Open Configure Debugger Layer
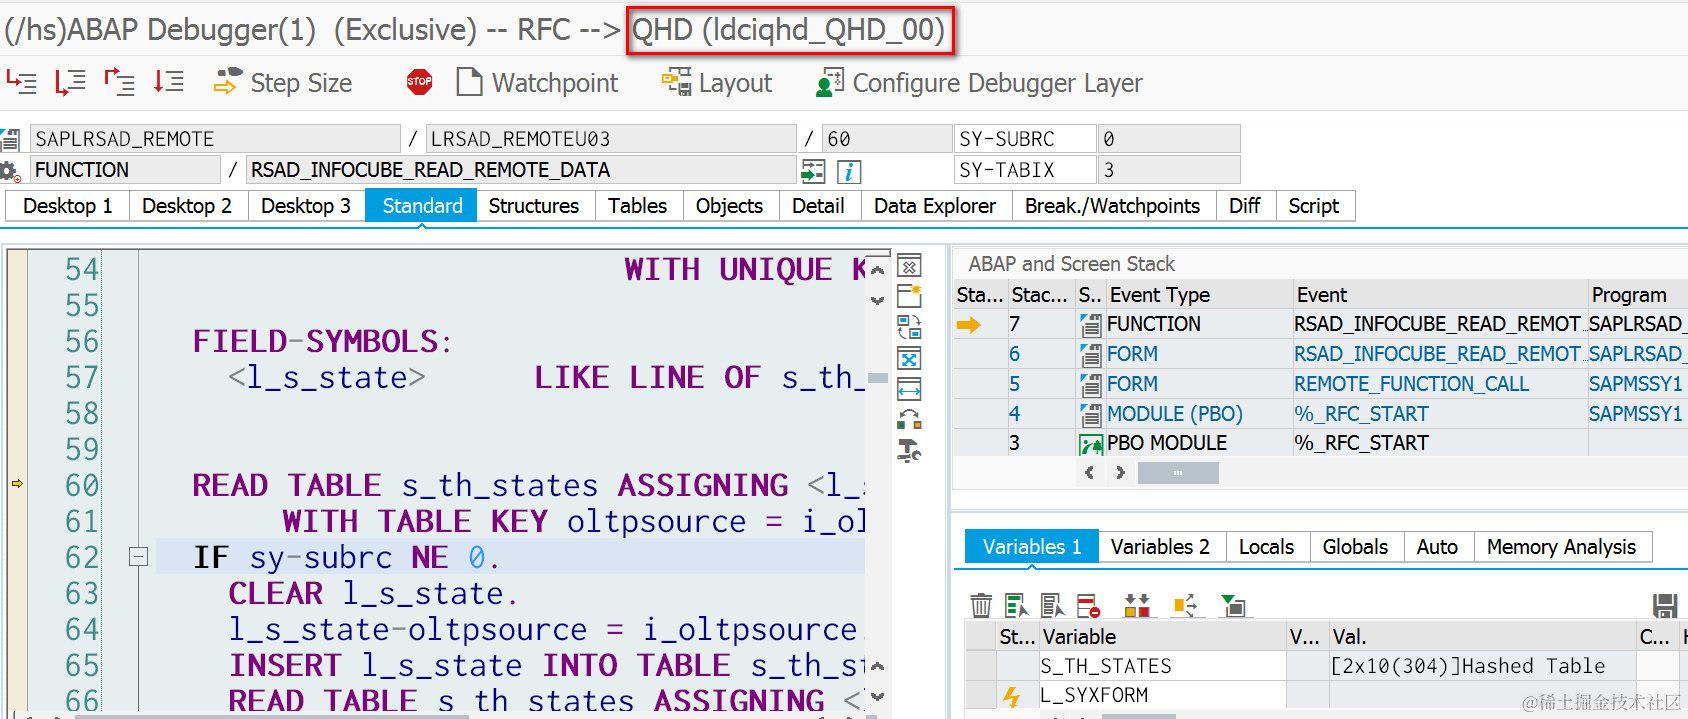Image resolution: width=1688 pixels, height=719 pixels. (979, 83)
